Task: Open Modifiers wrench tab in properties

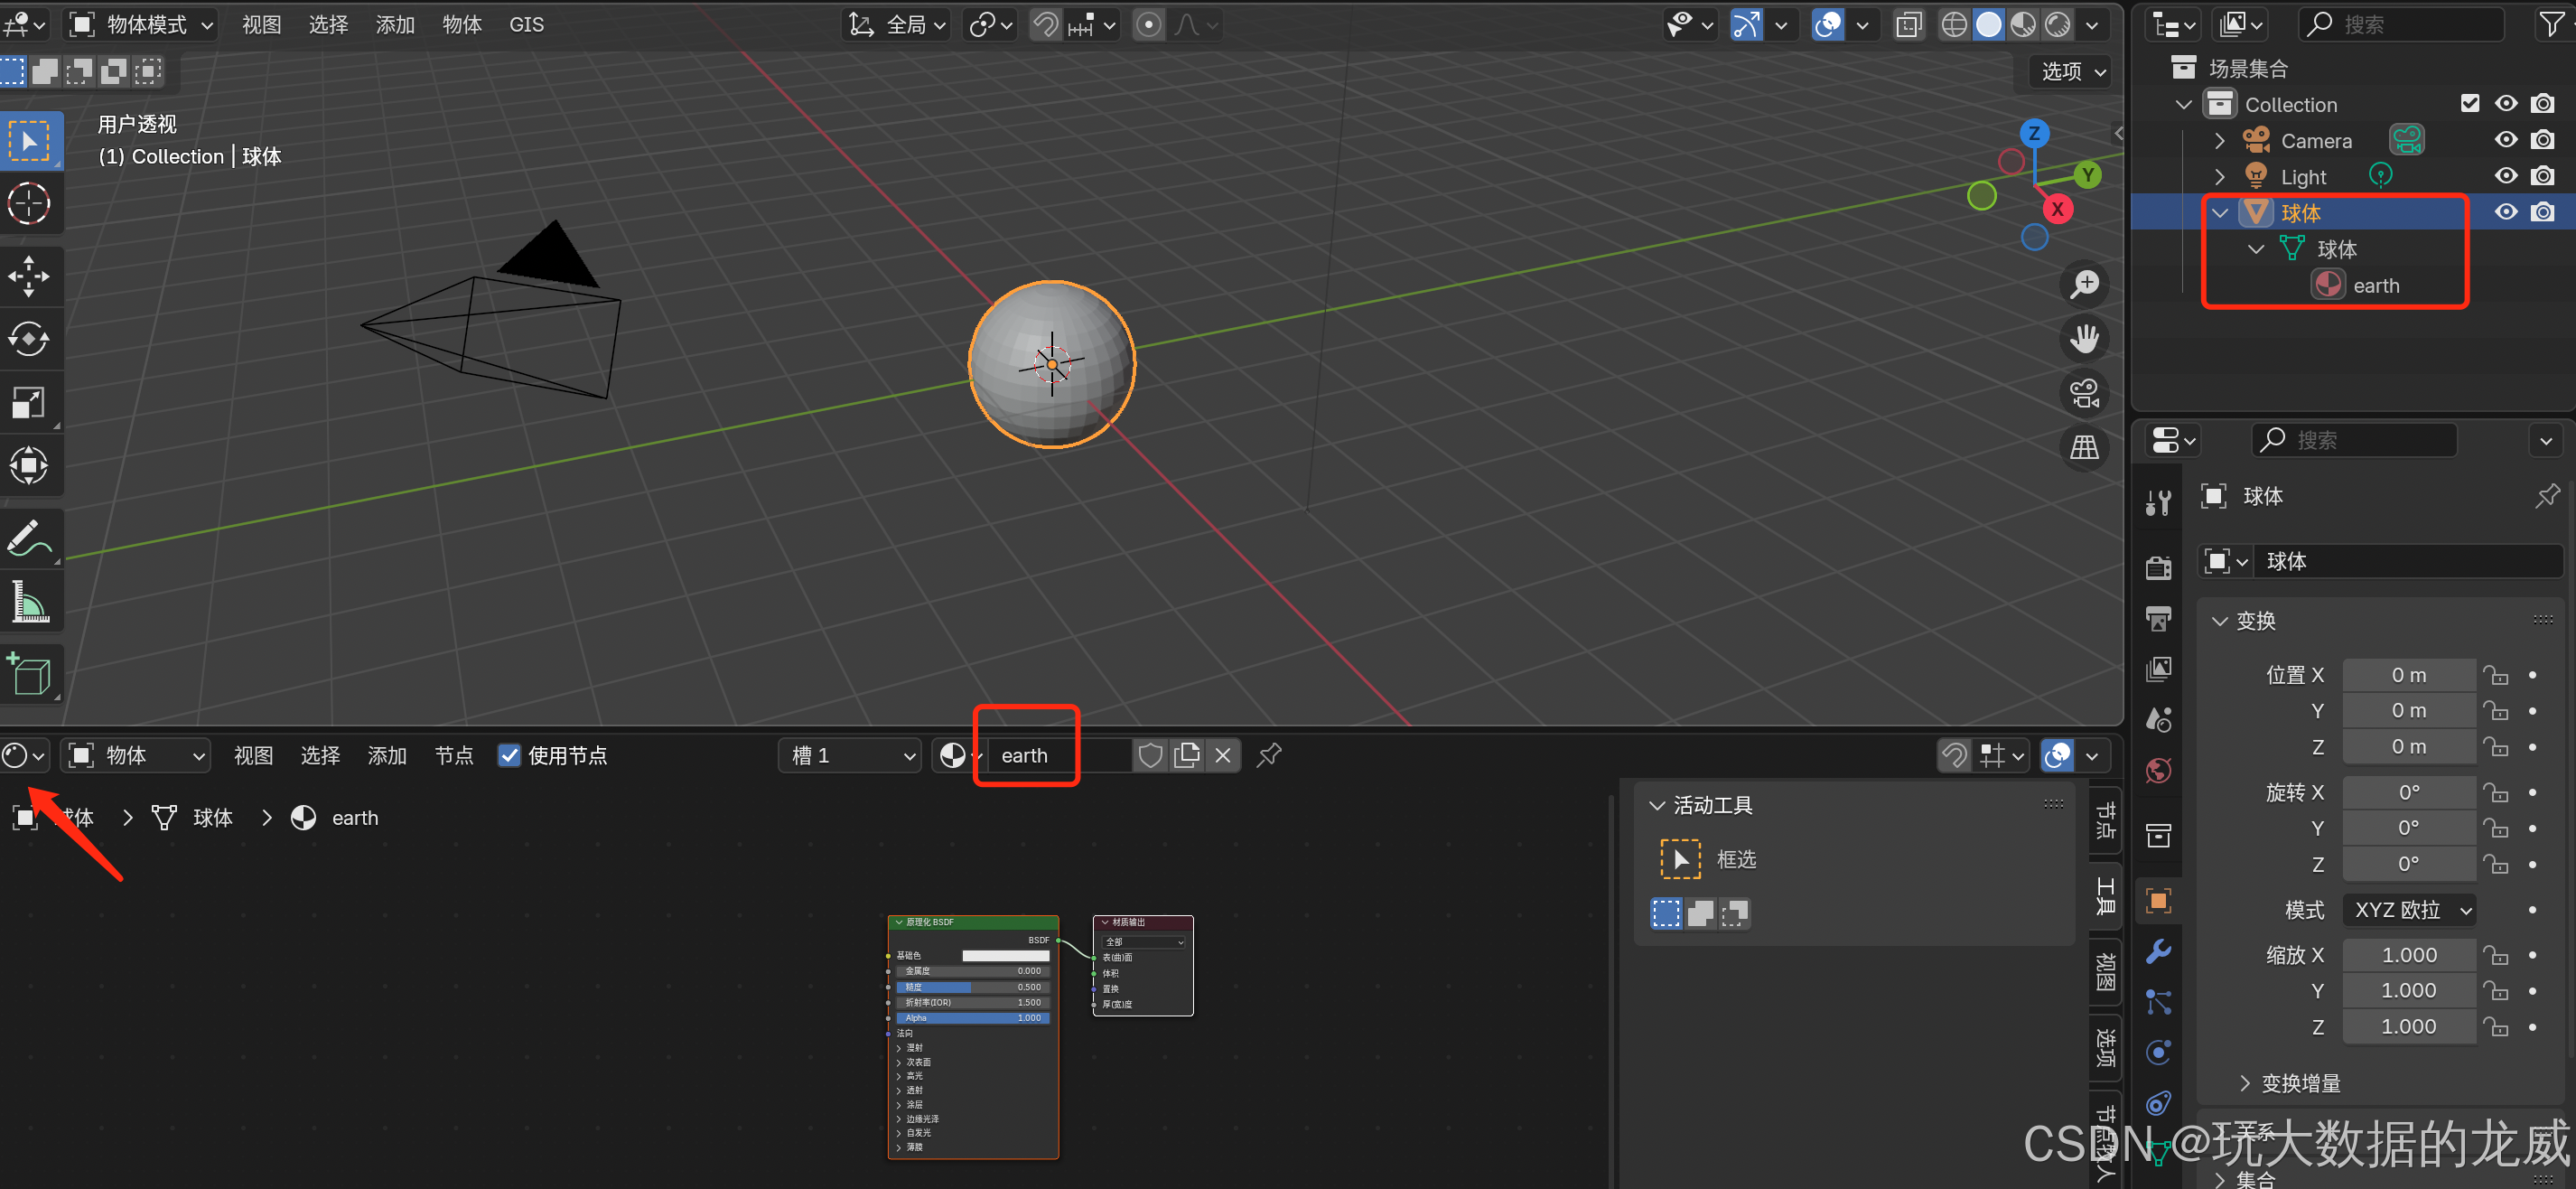Action: click(2158, 951)
